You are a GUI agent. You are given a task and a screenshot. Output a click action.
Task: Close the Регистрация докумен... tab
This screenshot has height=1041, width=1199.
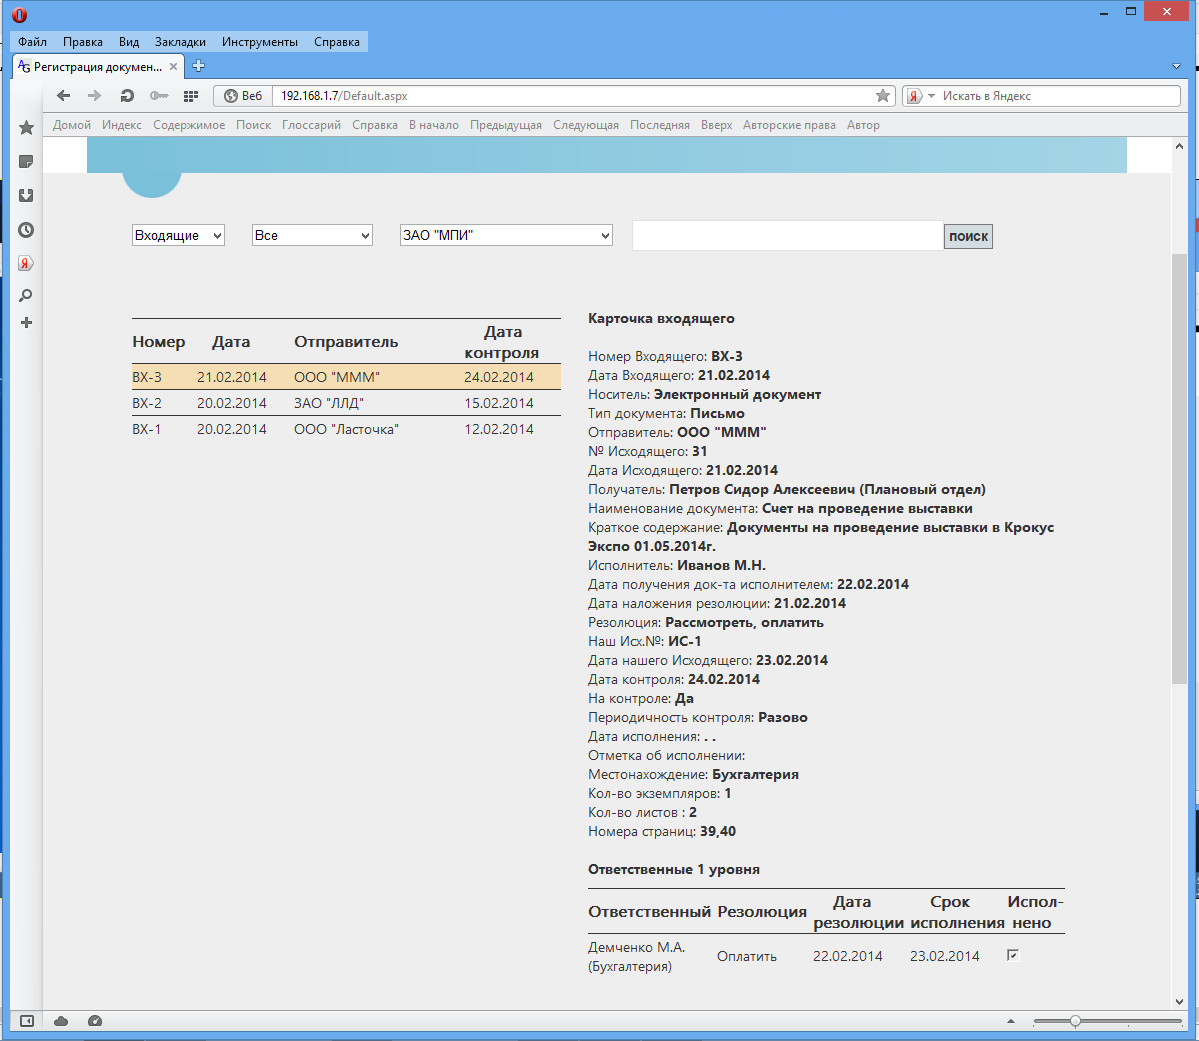tap(174, 67)
